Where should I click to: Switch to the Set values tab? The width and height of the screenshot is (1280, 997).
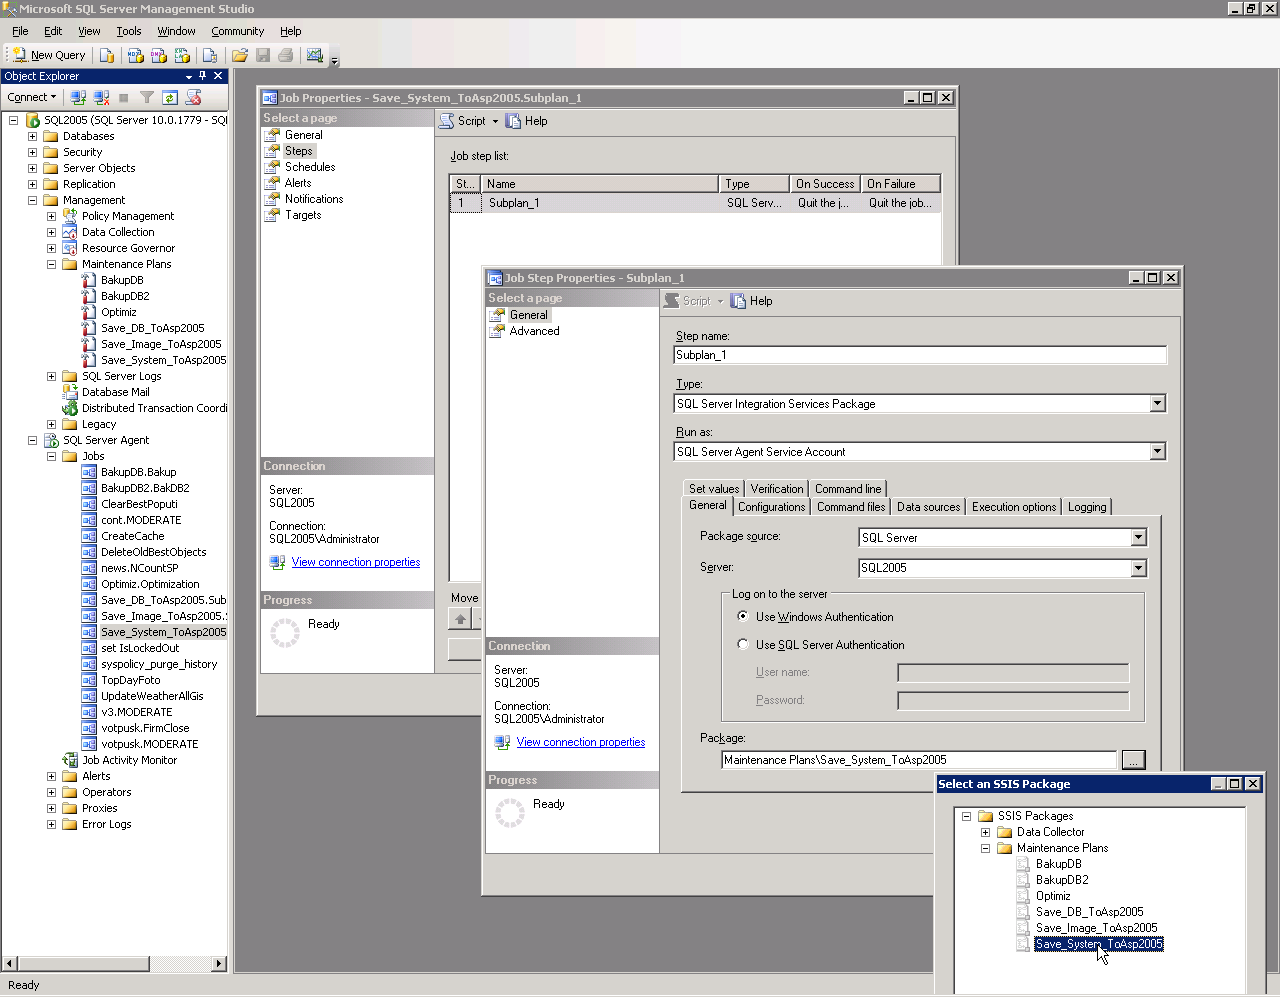714,489
